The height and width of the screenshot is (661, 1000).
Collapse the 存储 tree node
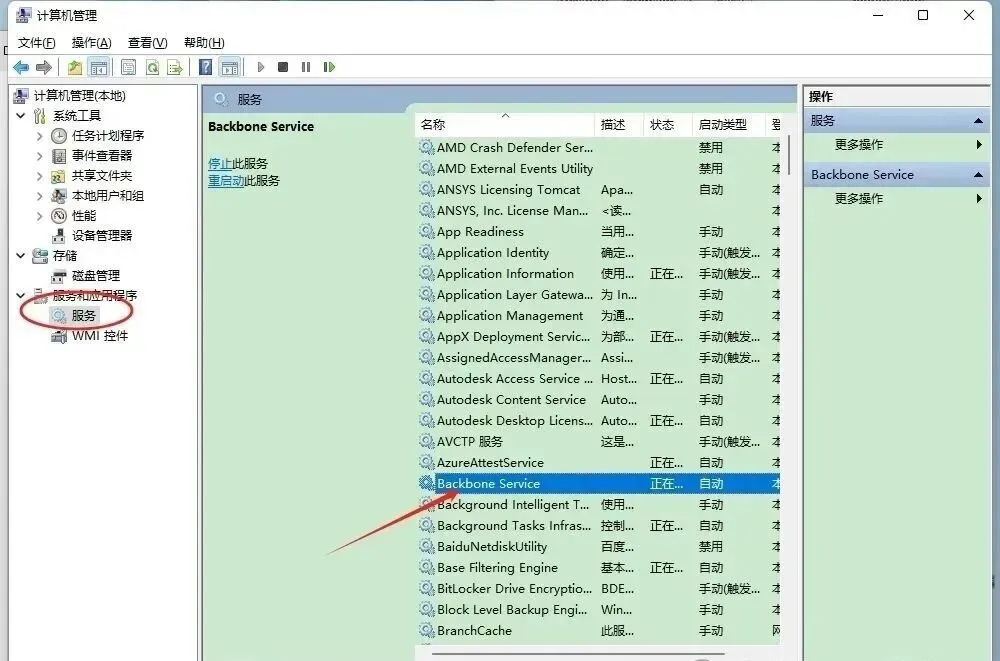[20, 255]
